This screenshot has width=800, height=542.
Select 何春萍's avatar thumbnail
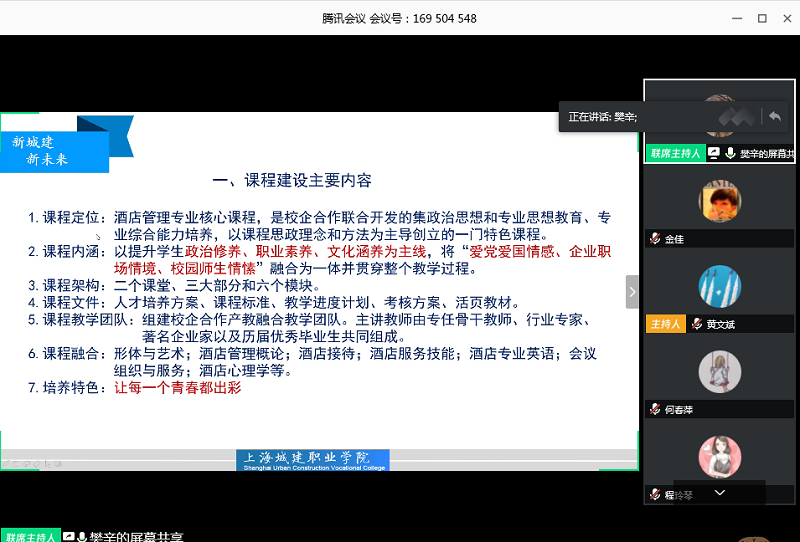pyautogui.click(x=719, y=372)
